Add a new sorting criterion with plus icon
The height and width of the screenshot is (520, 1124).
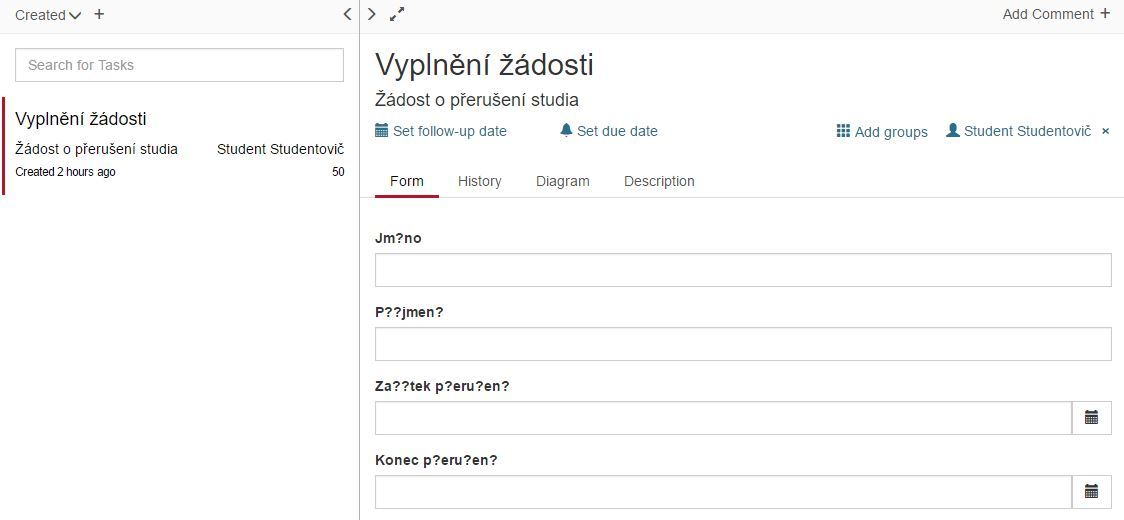(x=99, y=14)
